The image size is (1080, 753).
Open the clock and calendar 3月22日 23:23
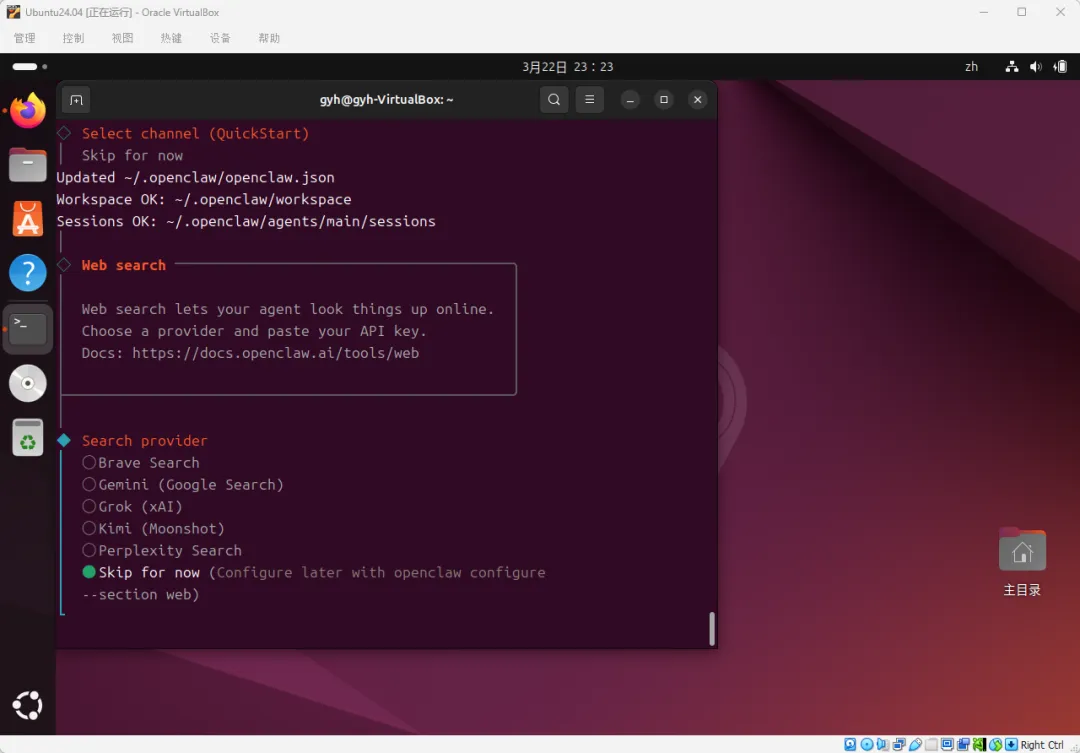[568, 67]
